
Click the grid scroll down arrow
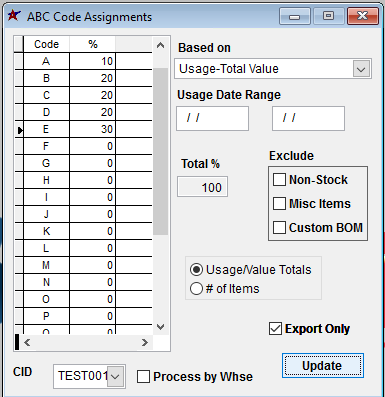point(160,327)
